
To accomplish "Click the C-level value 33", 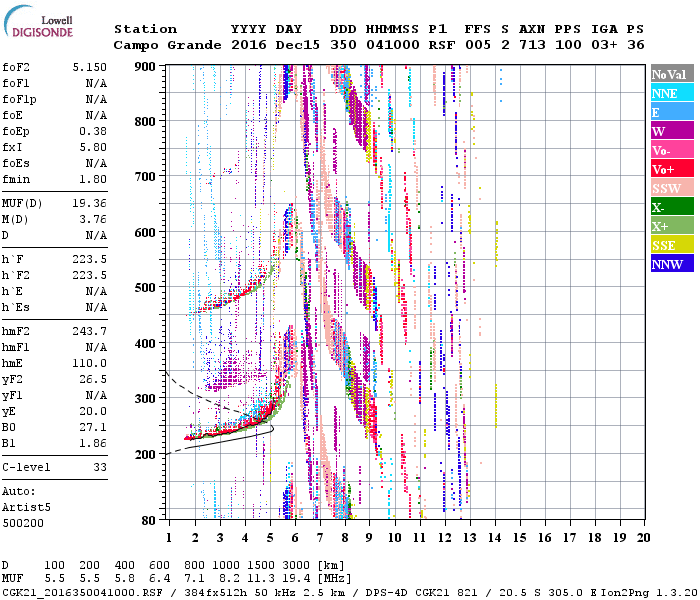I will tap(100, 467).
